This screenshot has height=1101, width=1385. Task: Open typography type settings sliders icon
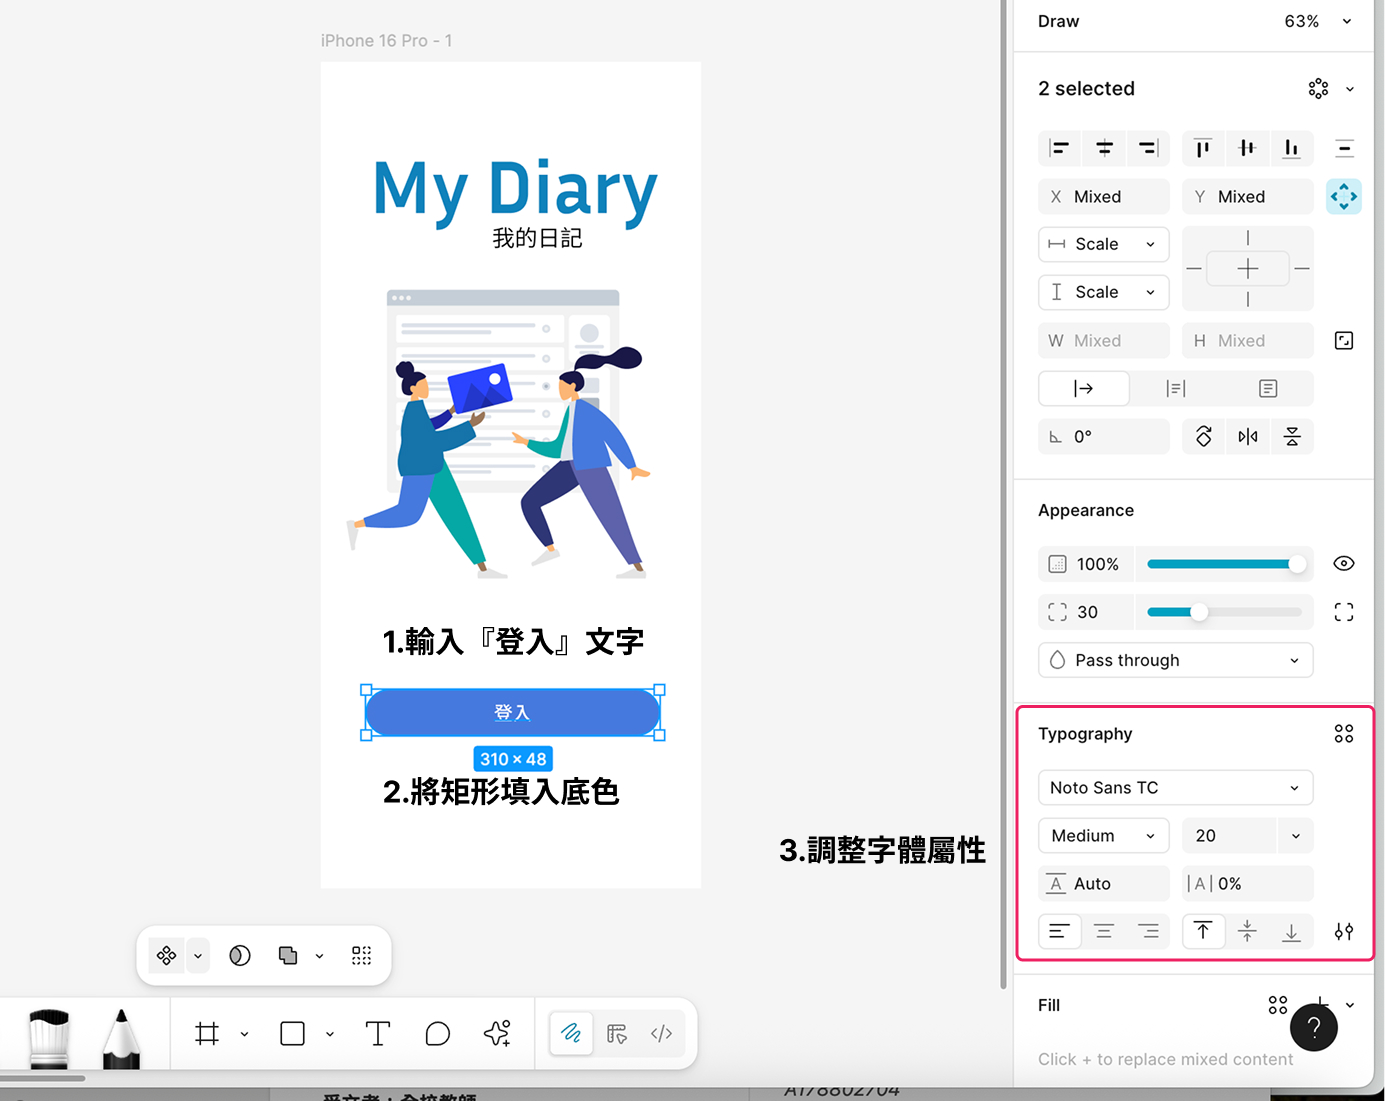[x=1343, y=932]
